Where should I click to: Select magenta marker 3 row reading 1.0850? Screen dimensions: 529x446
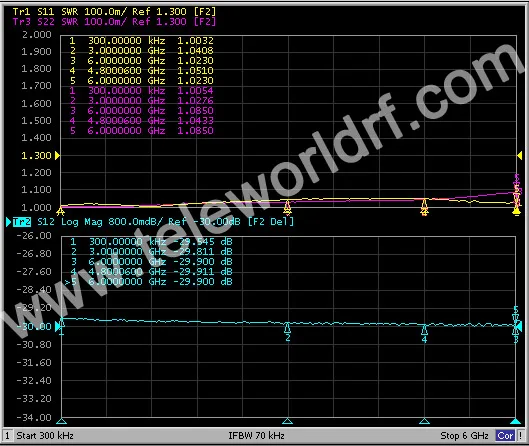pos(141,111)
